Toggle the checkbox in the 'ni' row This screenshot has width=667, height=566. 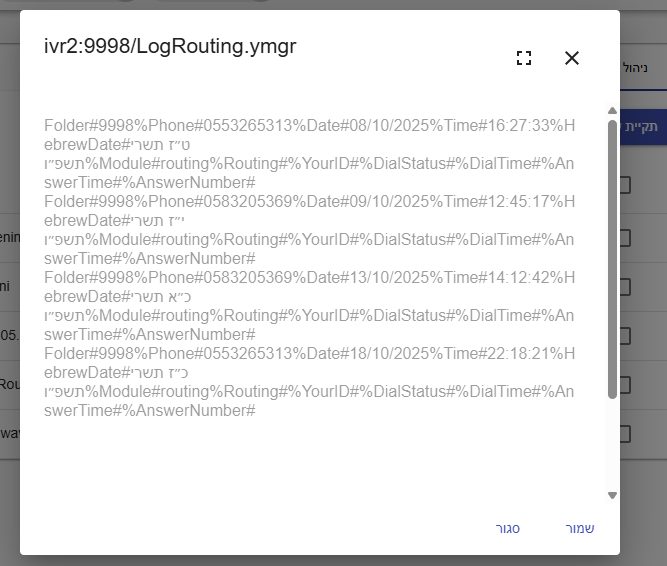[x=625, y=287]
